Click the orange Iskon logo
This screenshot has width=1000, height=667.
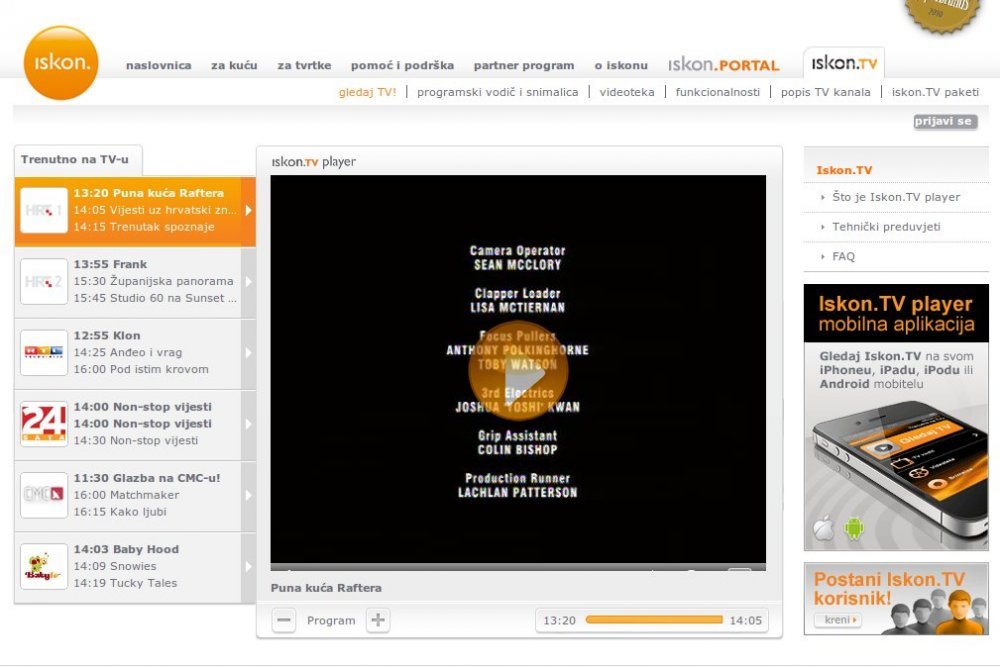pyautogui.click(x=61, y=62)
